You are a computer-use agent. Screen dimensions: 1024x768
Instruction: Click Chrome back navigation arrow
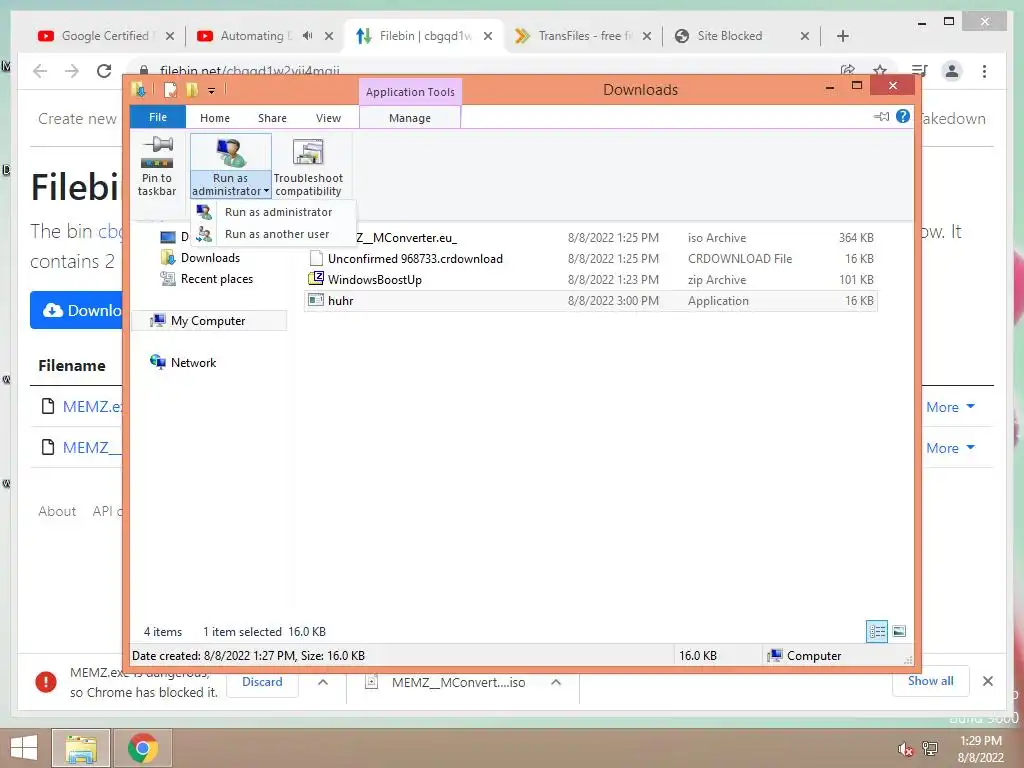[x=40, y=71]
